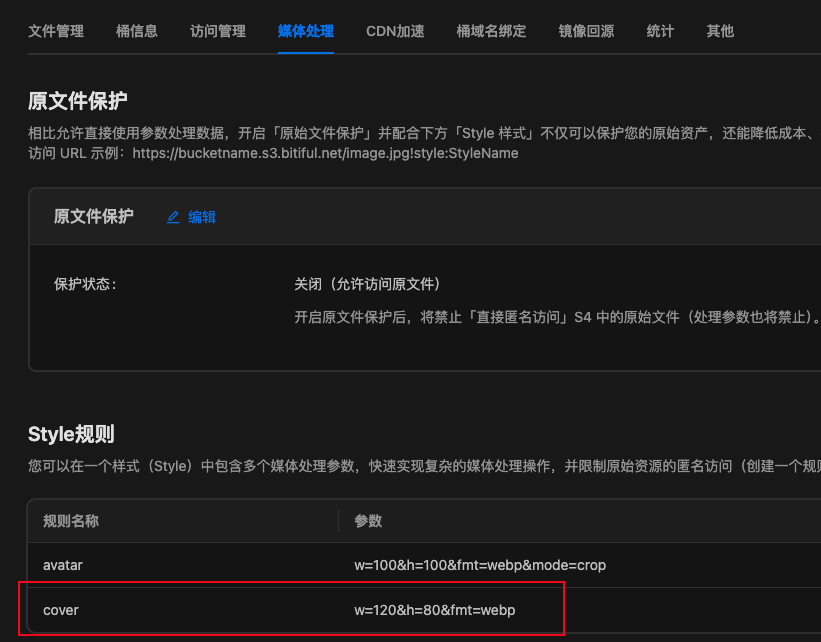Click the 参数 column header
Image resolution: width=821 pixels, height=642 pixels.
pyautogui.click(x=368, y=521)
